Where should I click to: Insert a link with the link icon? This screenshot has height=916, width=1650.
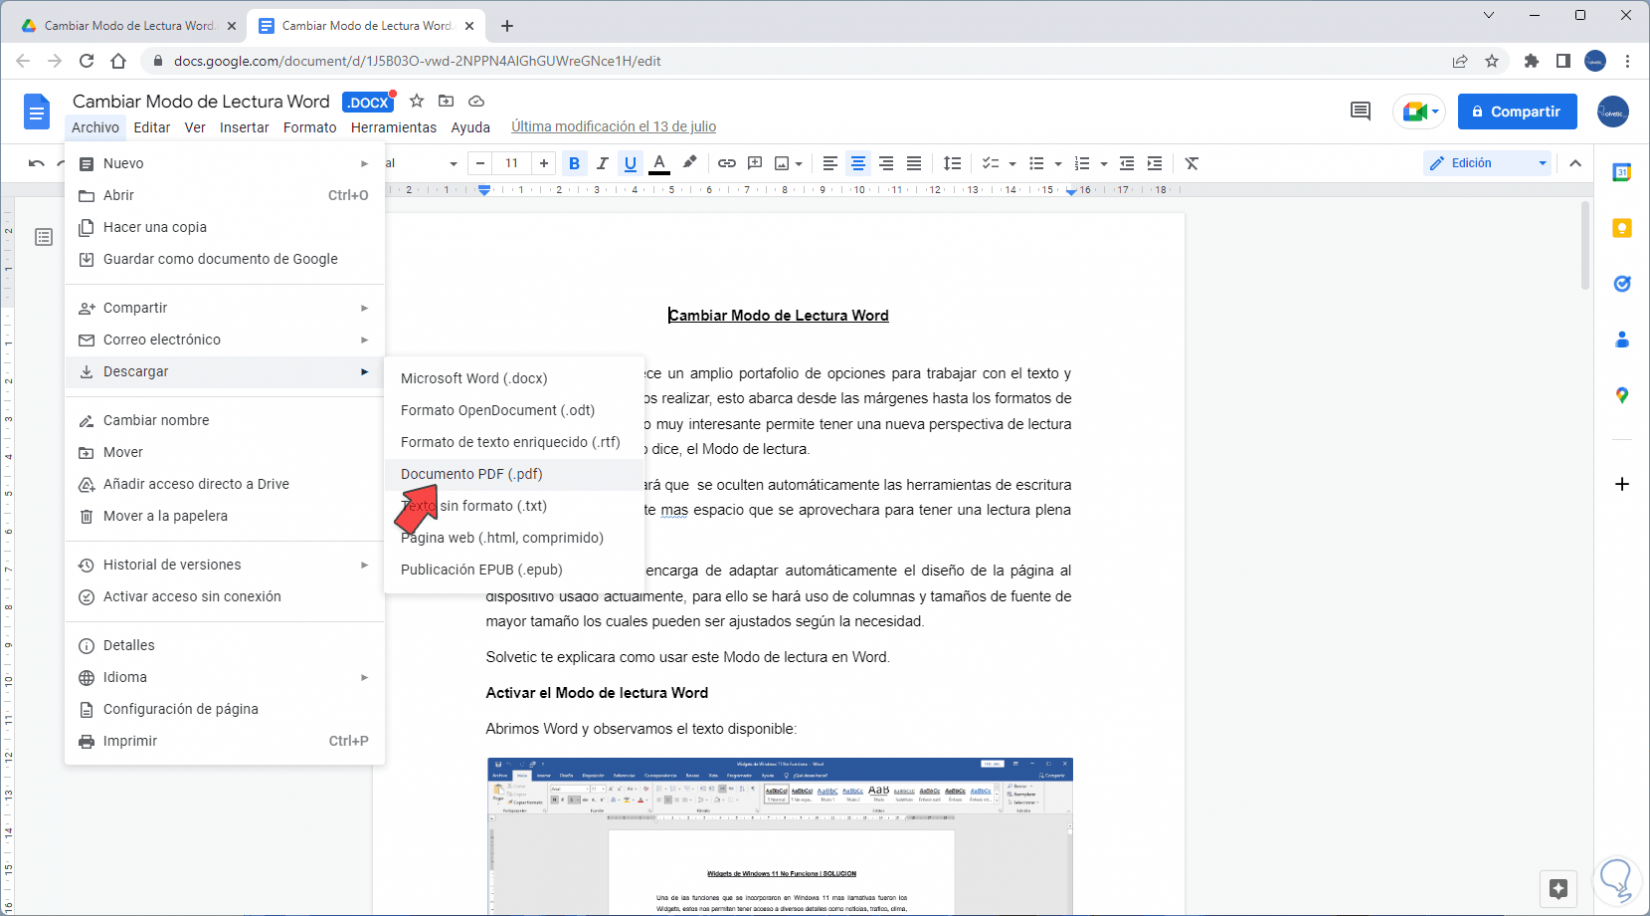coord(727,163)
